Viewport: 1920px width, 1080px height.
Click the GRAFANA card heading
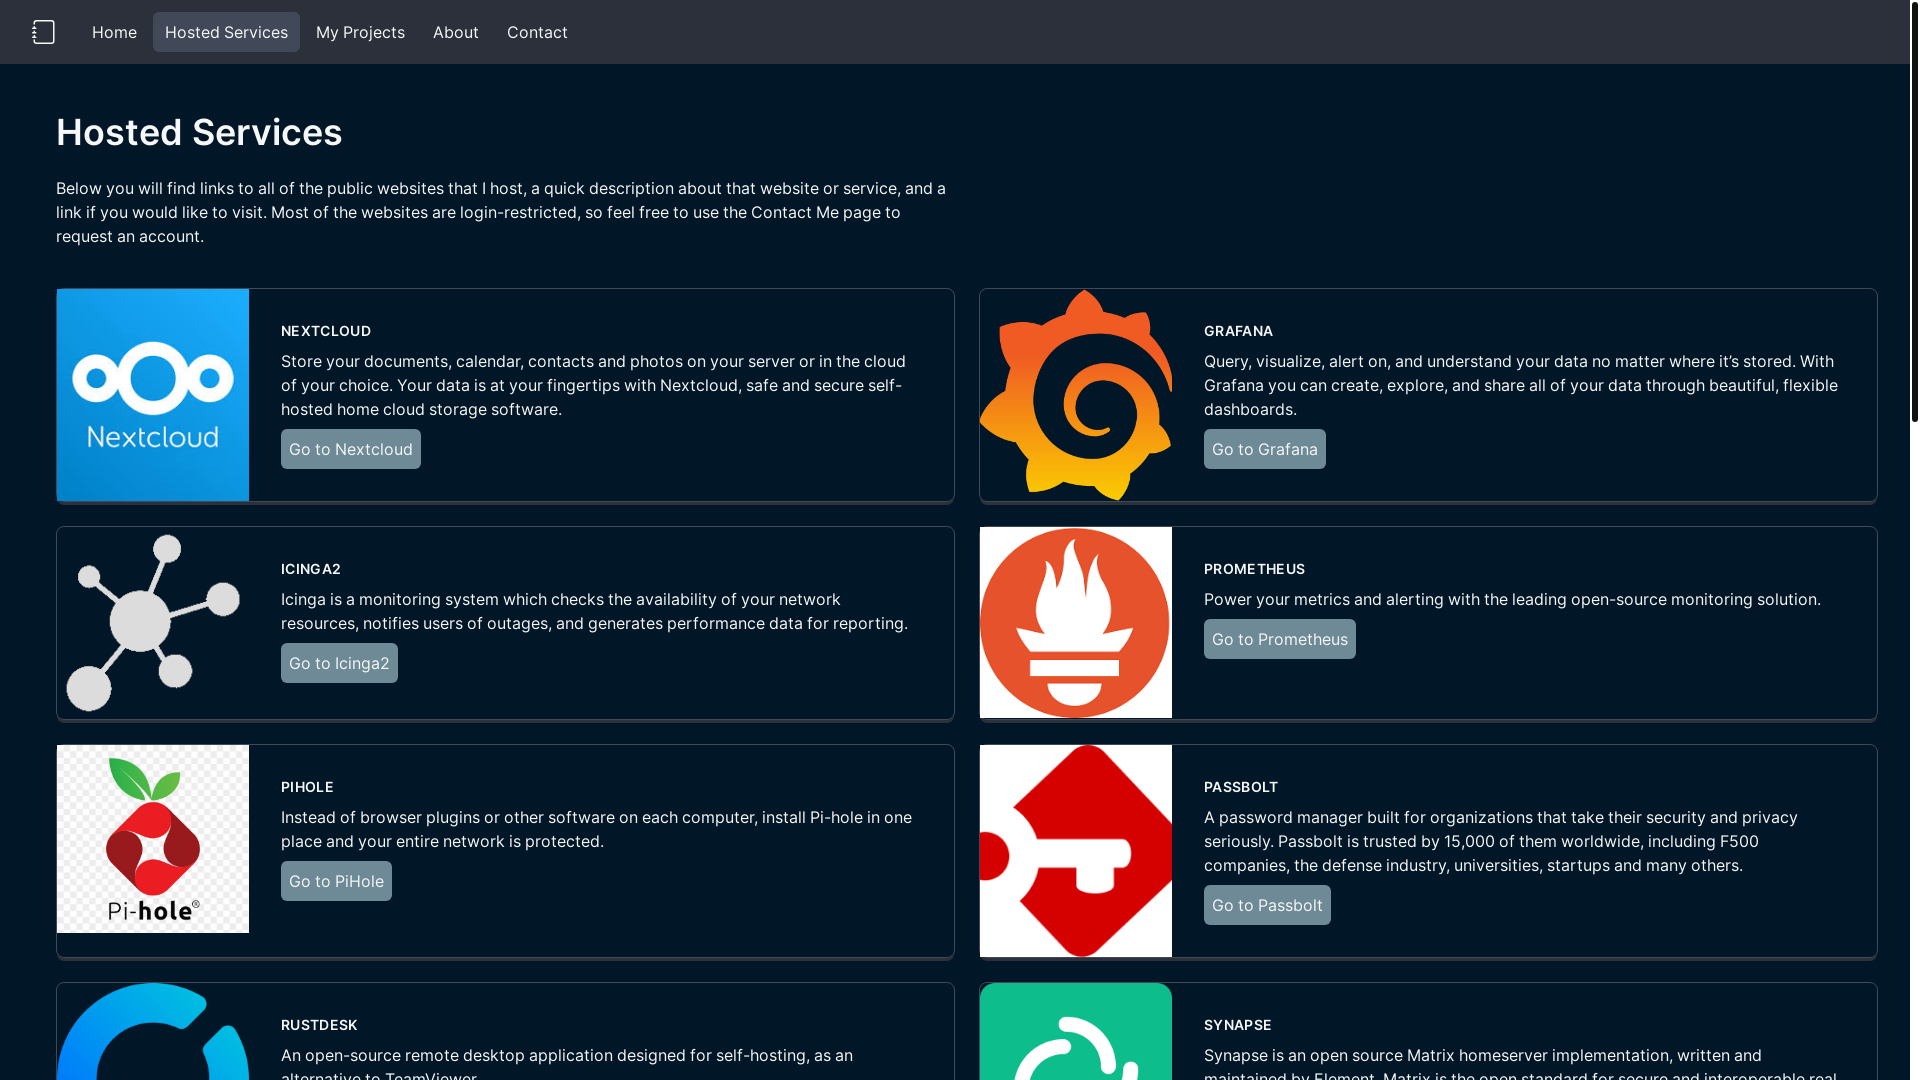pos(1238,331)
